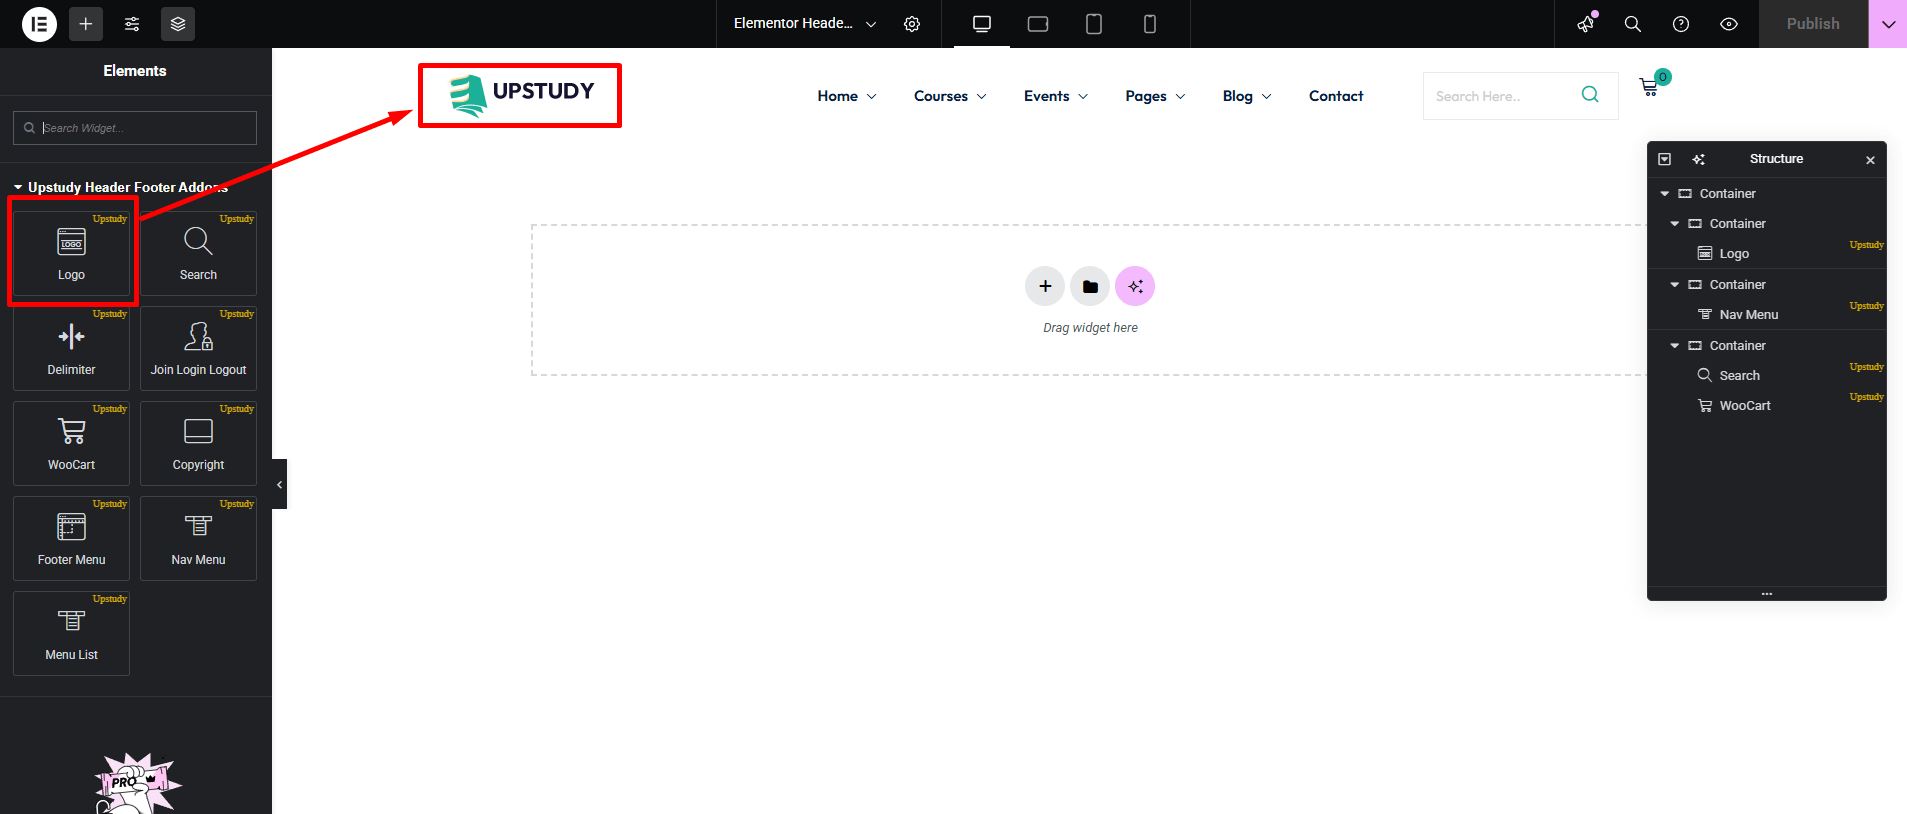The image size is (1907, 814).
Task: Collapse the Container holding Search
Action: coord(1675,346)
